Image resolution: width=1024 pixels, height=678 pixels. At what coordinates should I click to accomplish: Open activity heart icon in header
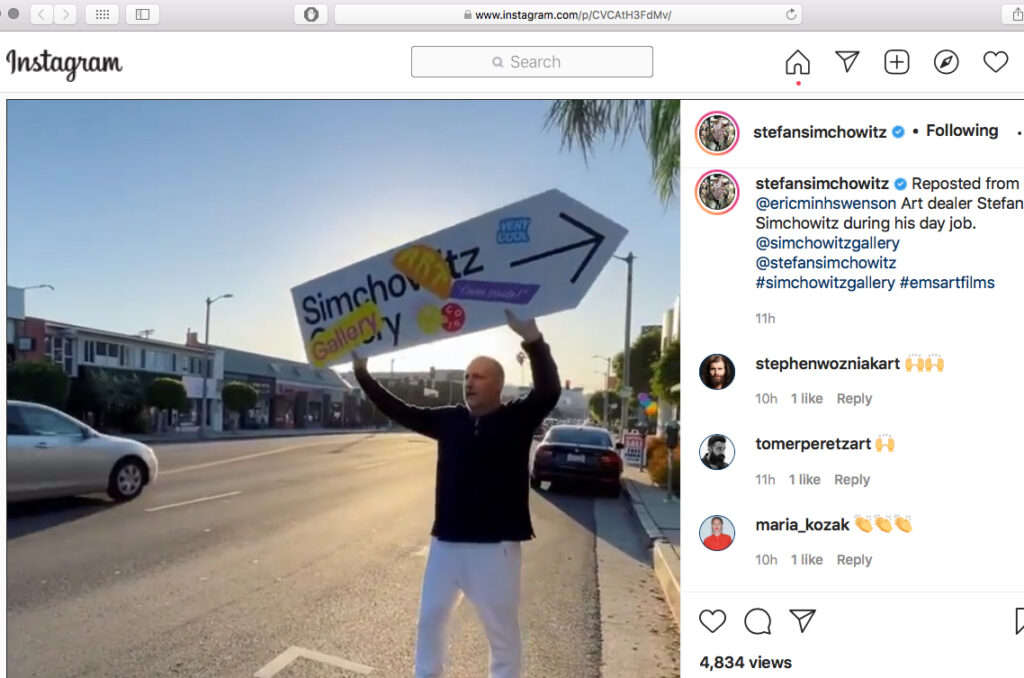[995, 62]
